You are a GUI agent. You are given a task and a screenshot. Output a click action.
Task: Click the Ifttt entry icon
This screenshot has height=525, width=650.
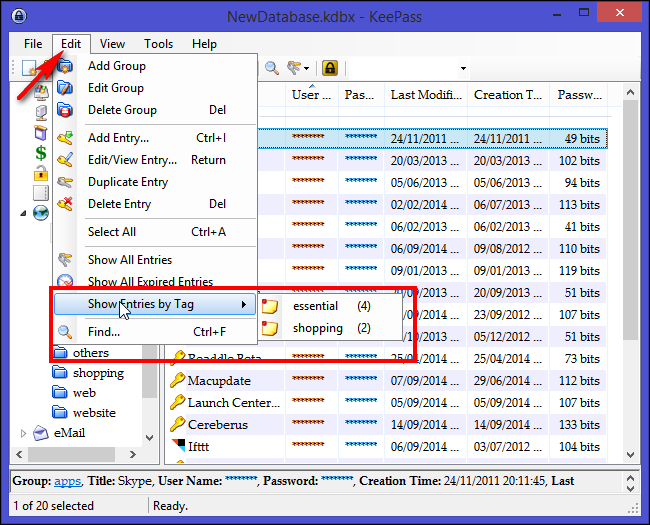[x=177, y=447]
